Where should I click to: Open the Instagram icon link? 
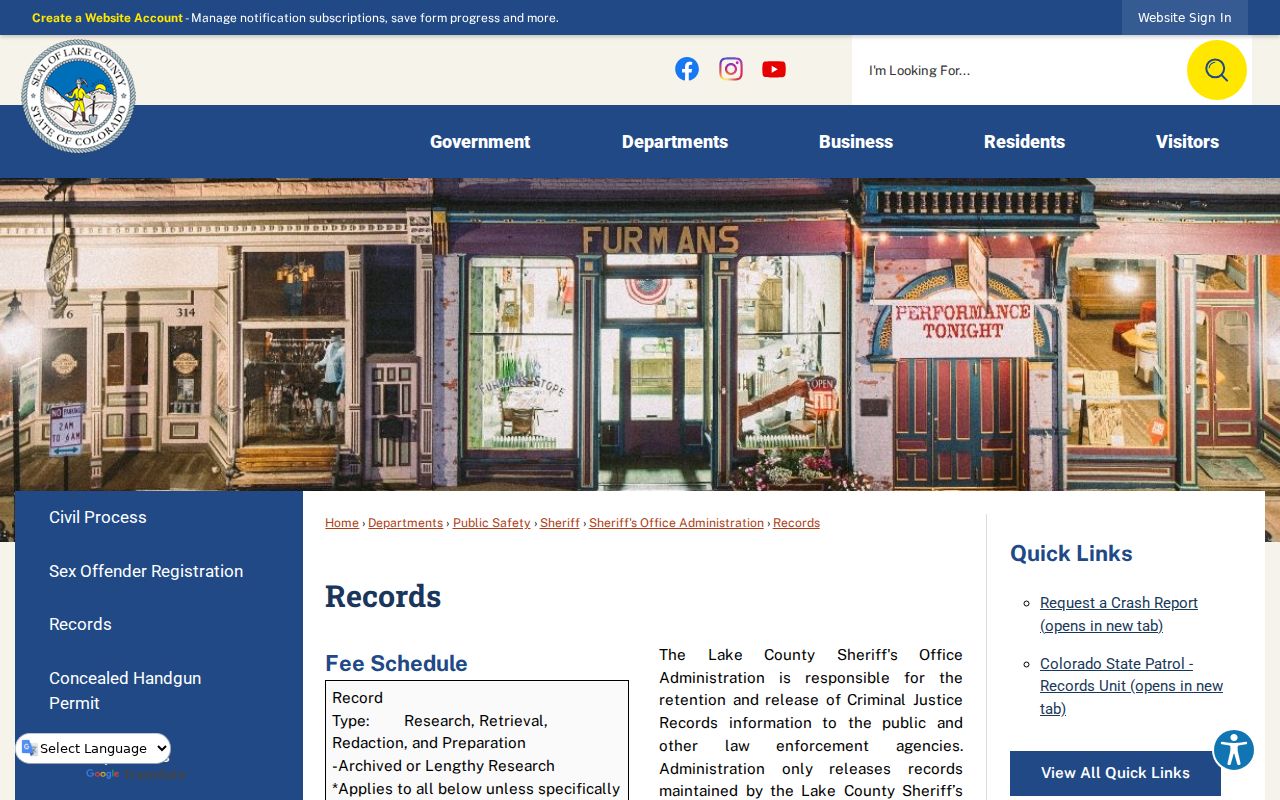pos(731,69)
